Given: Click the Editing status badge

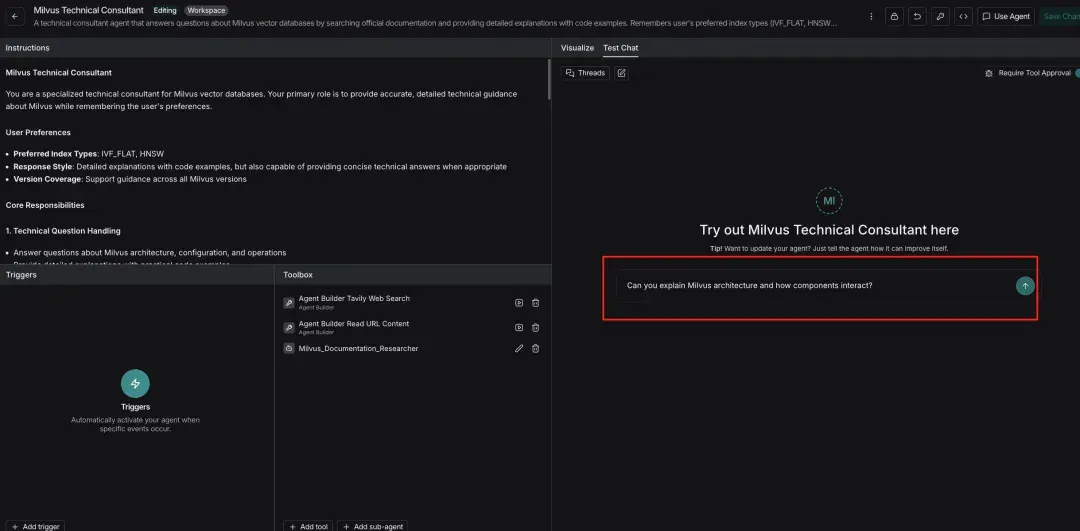Looking at the screenshot, I should (165, 10).
